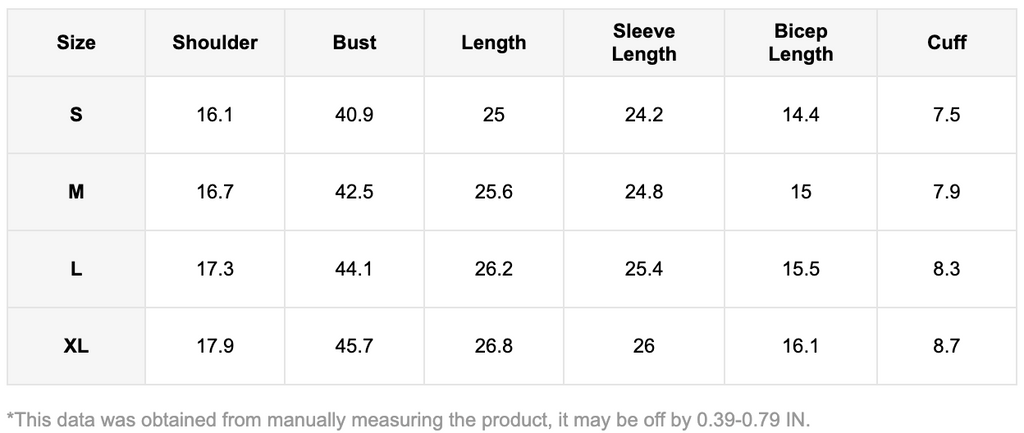Select the 7.5 cuff value for size S
Screen dimensions: 1024x433
coord(946,115)
